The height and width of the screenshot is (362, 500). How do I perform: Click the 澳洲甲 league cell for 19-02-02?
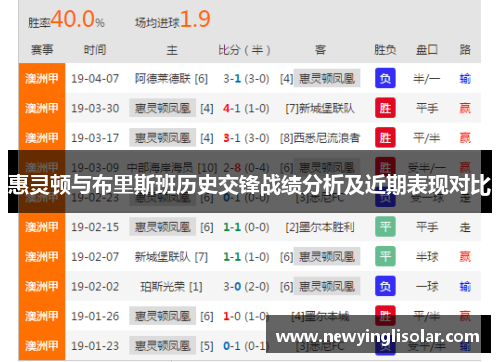(42, 286)
